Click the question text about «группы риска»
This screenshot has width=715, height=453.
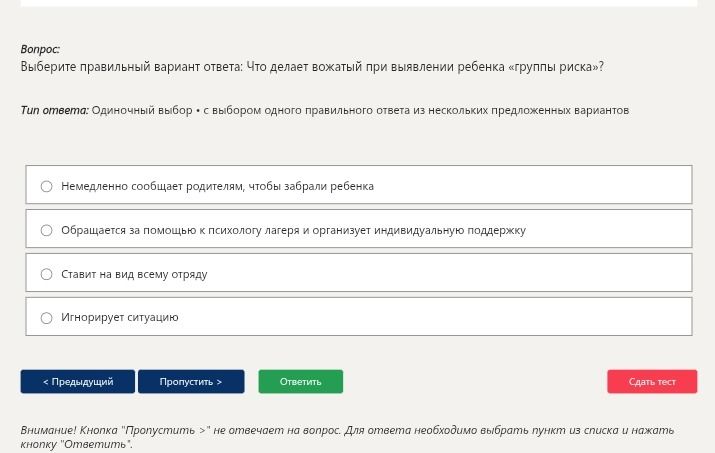(312, 67)
